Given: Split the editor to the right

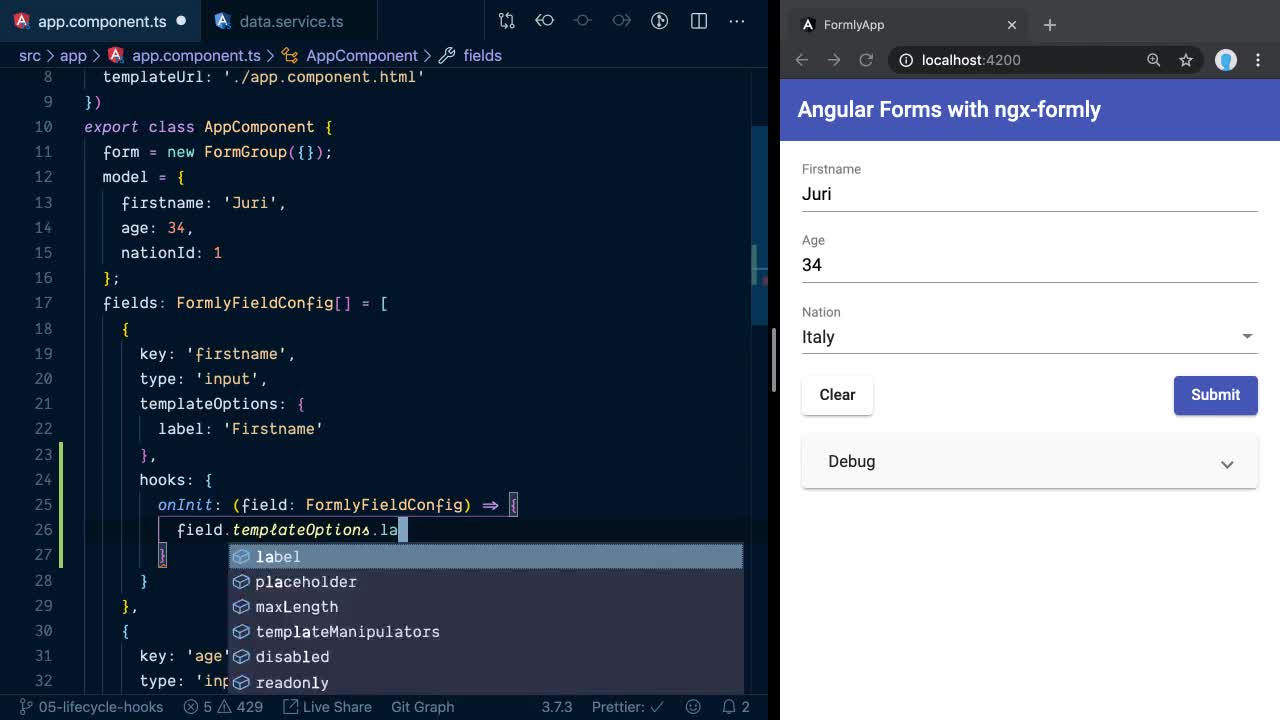Looking at the screenshot, I should coord(699,21).
